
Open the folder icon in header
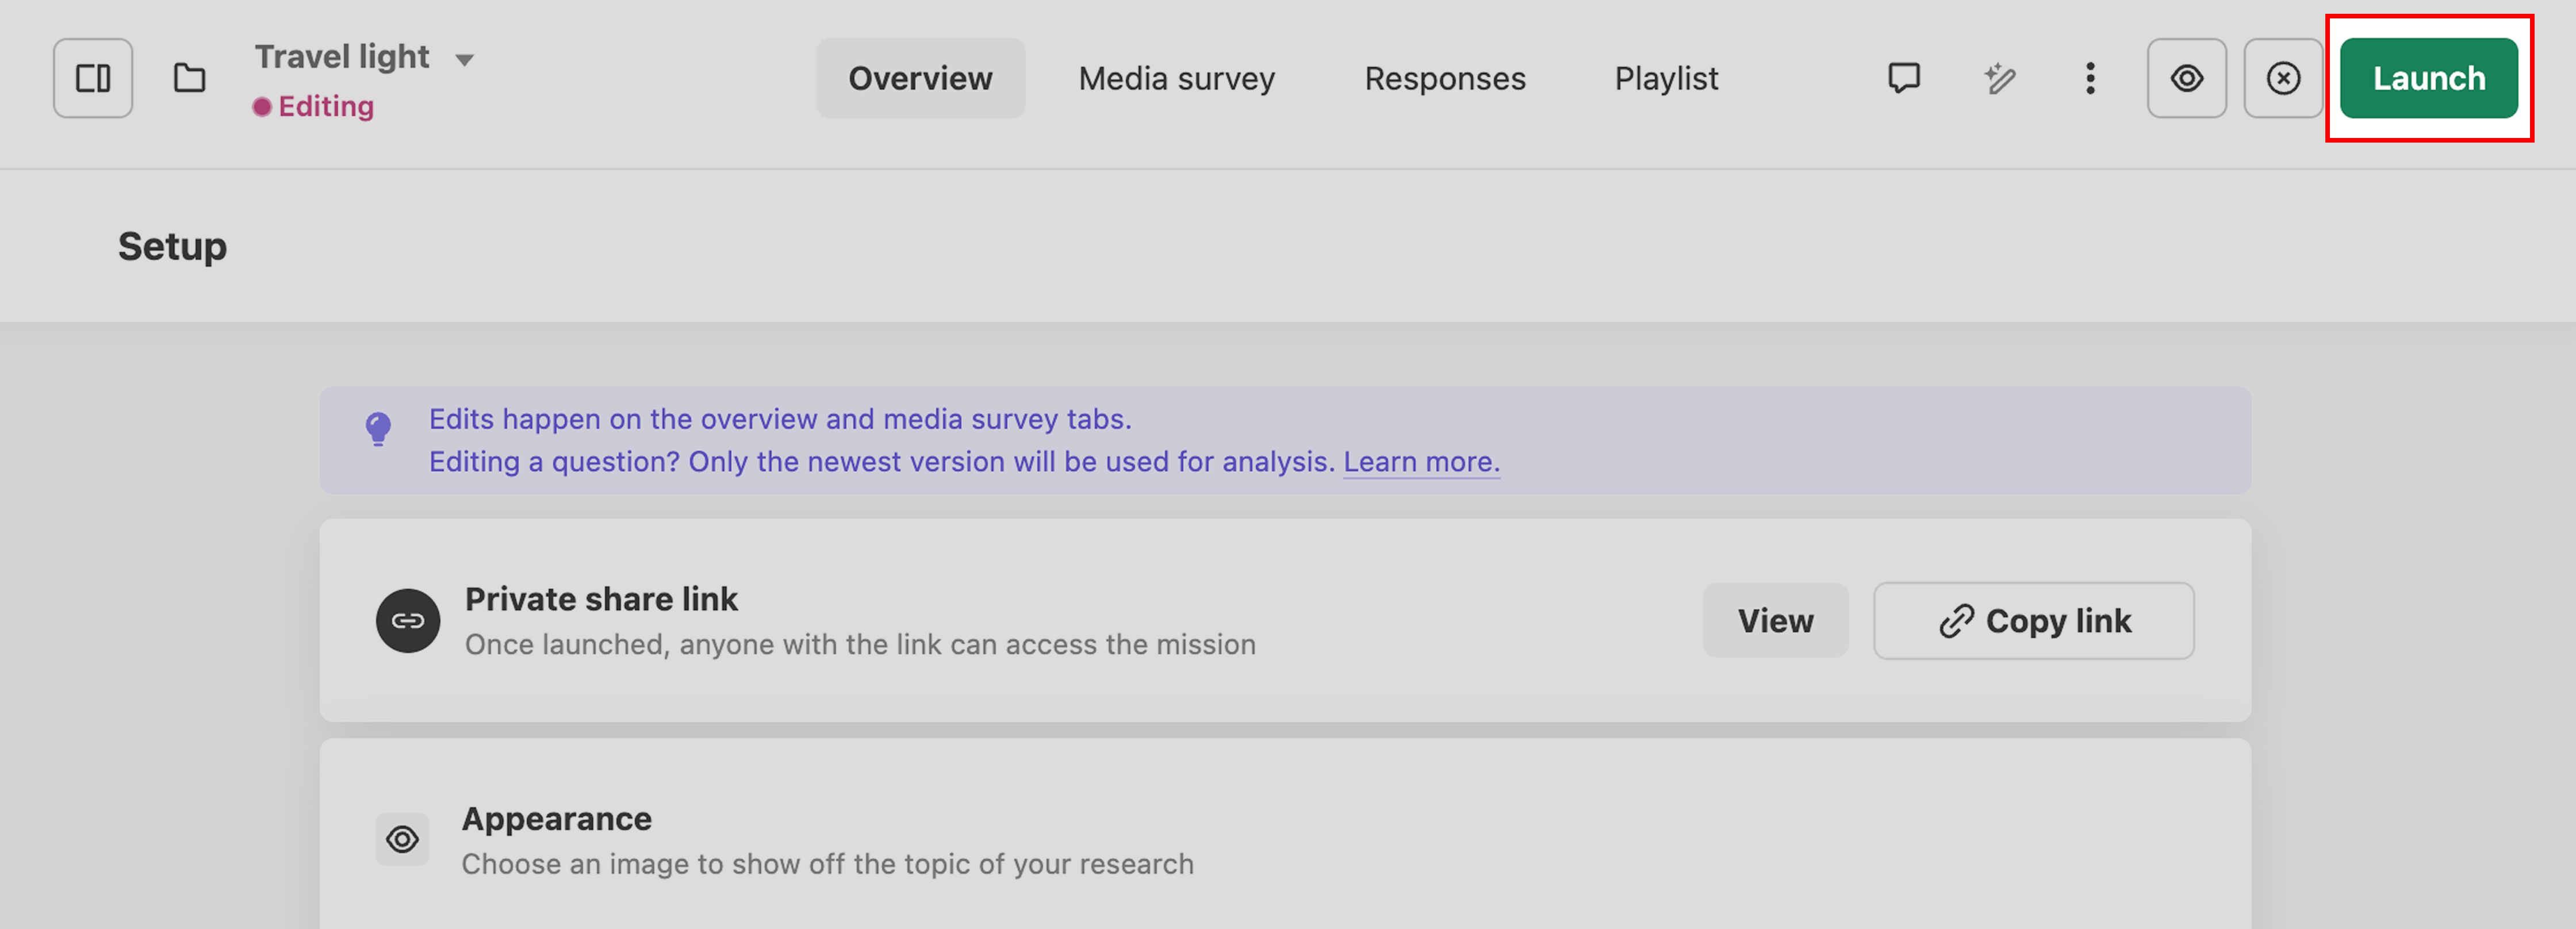(189, 78)
